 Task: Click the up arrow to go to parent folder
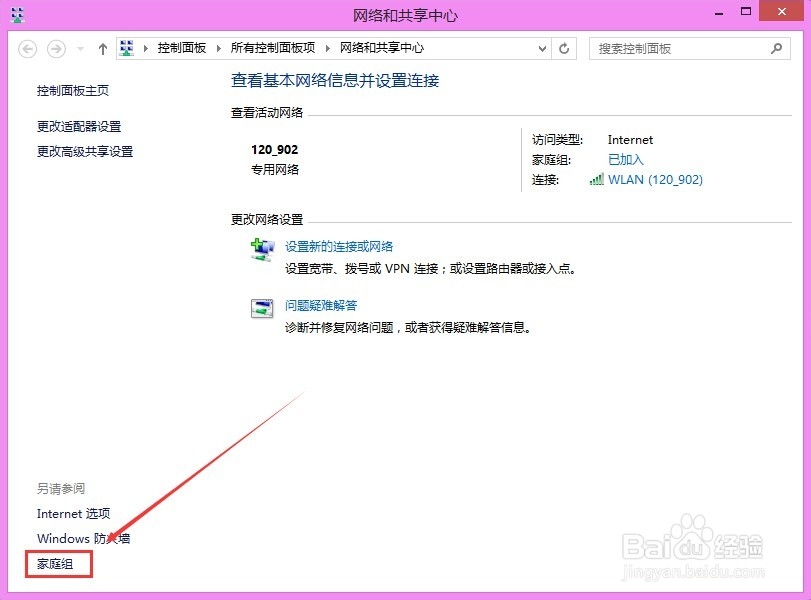coord(103,47)
